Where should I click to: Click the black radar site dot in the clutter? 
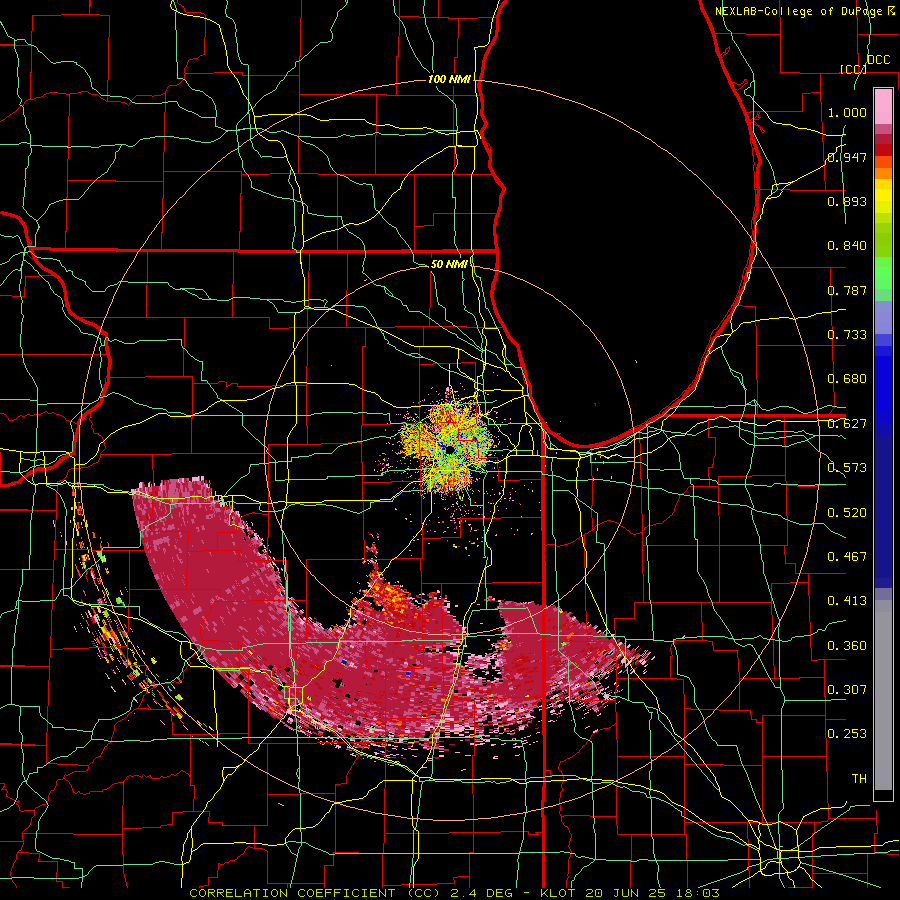tap(451, 451)
